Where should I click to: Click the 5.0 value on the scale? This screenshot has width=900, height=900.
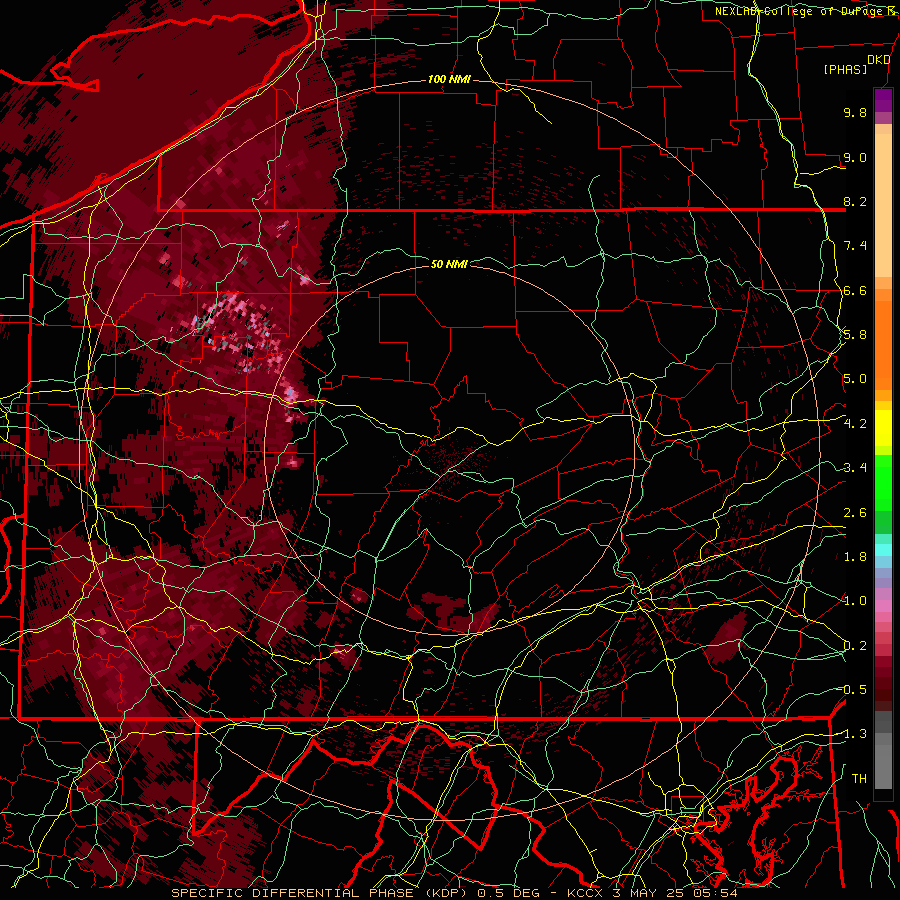pyautogui.click(x=855, y=379)
